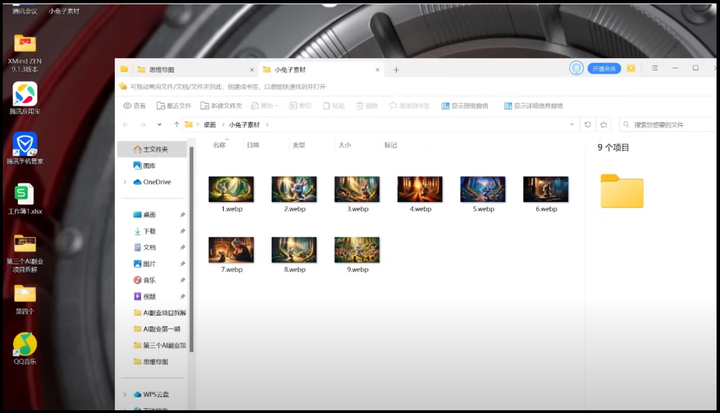
Task: Select the 2.webp thumbnail
Action: [294, 189]
